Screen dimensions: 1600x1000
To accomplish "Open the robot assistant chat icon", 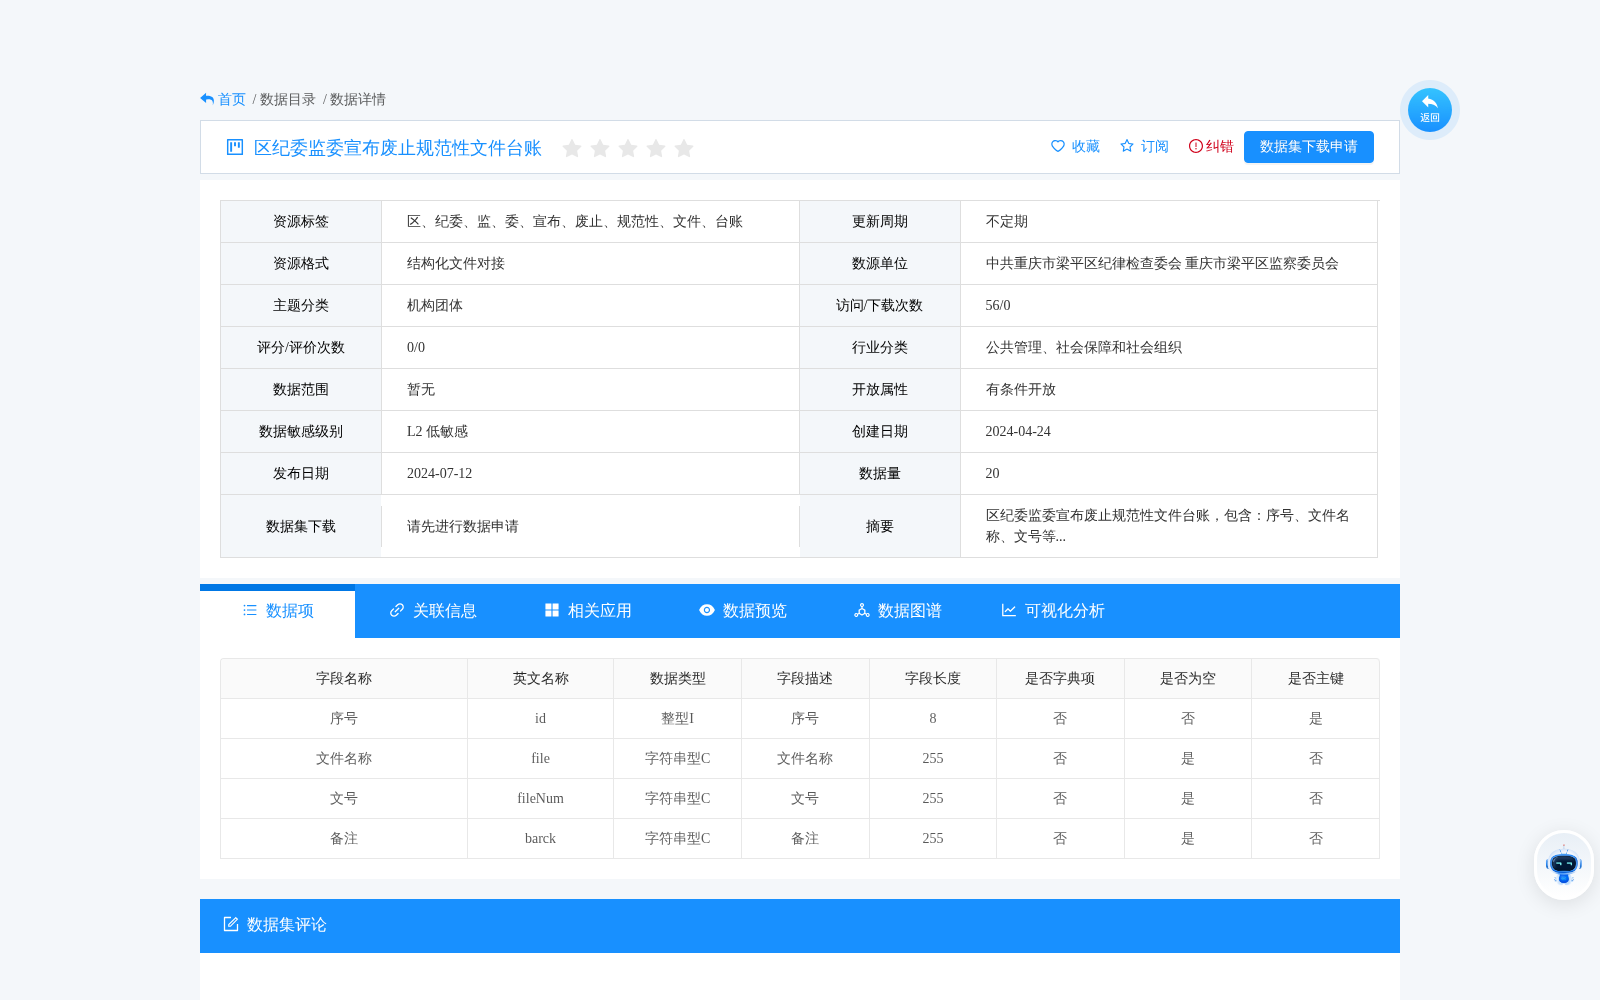I will tap(1563, 865).
